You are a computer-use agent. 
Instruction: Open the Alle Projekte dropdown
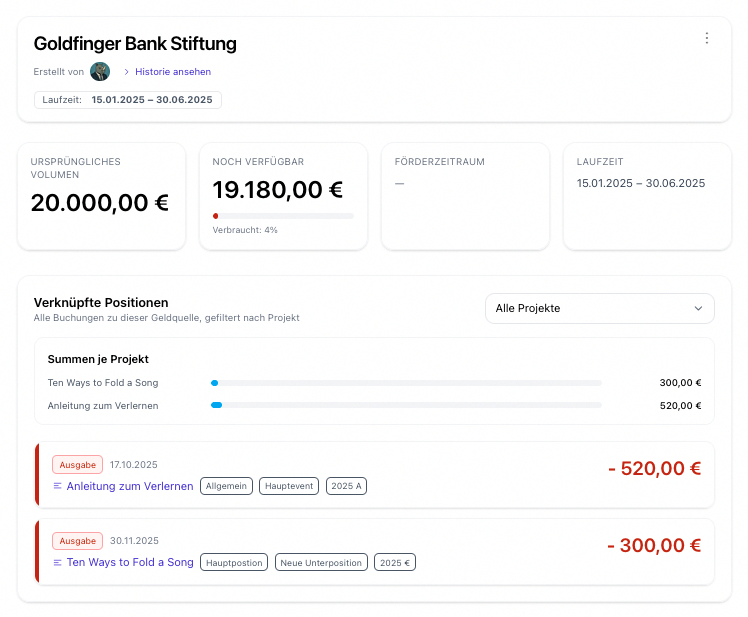click(x=598, y=308)
